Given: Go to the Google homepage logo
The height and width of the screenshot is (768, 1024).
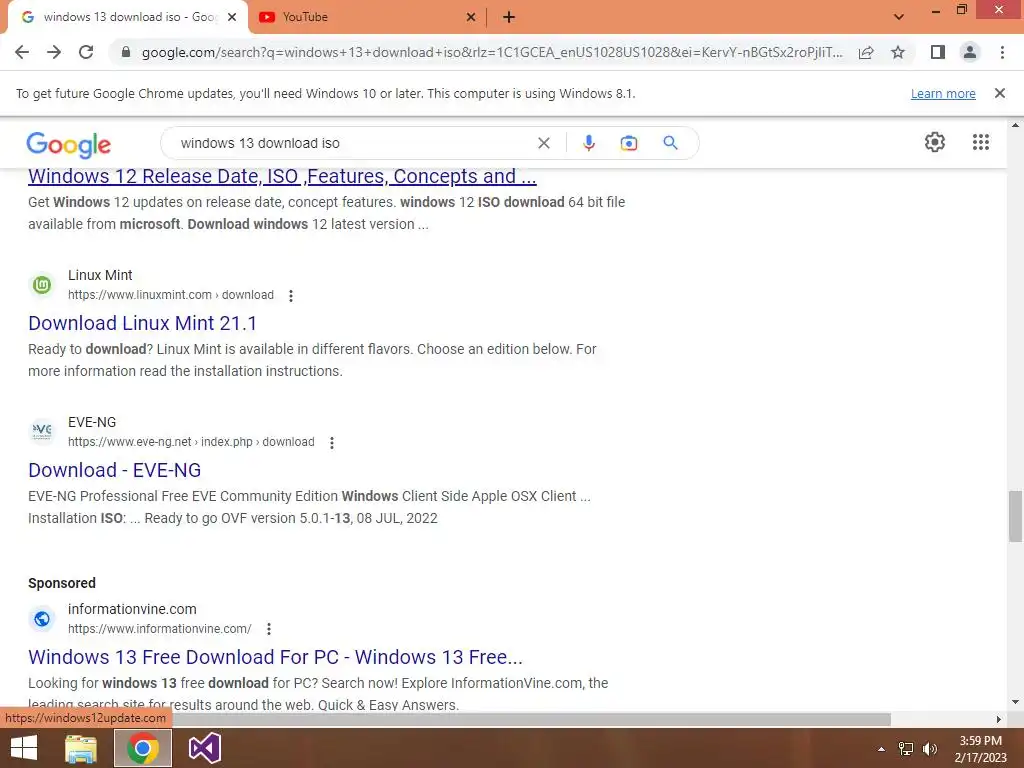Looking at the screenshot, I should click(x=69, y=145).
